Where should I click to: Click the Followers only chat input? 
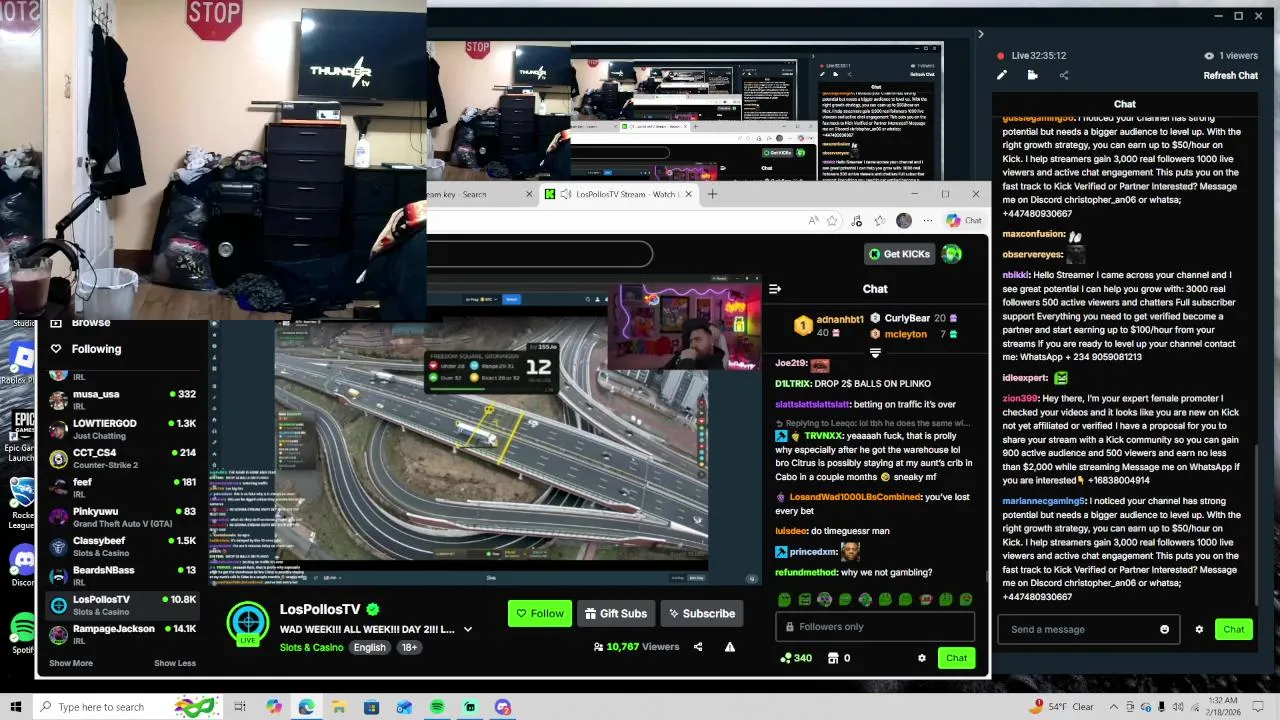click(875, 627)
